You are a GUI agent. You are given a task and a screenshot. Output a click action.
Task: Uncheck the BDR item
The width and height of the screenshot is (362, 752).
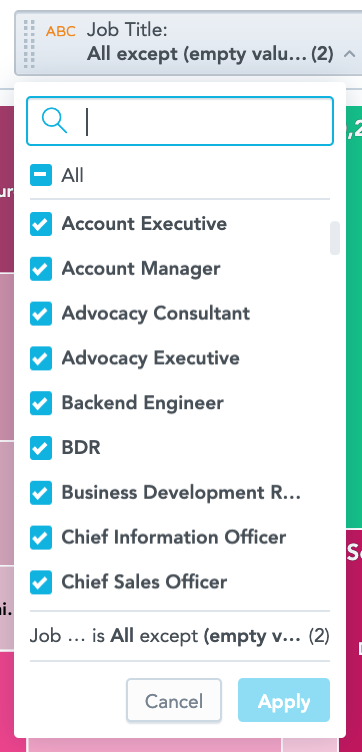(x=41, y=448)
